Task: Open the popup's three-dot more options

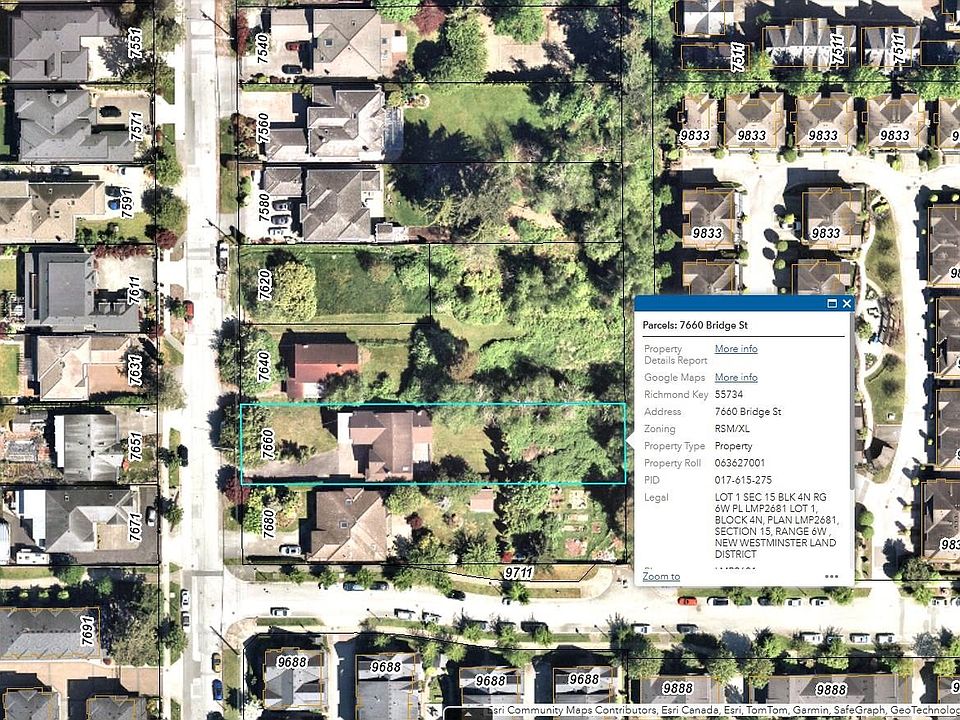Action: tap(831, 576)
